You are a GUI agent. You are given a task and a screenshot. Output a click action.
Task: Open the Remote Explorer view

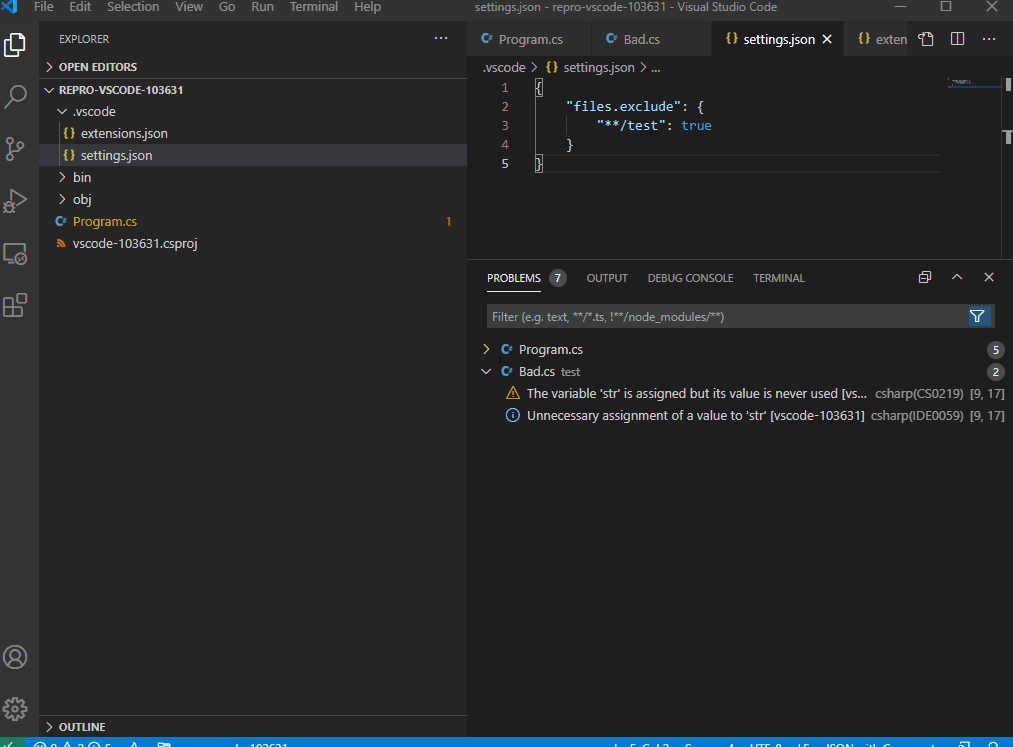point(15,253)
